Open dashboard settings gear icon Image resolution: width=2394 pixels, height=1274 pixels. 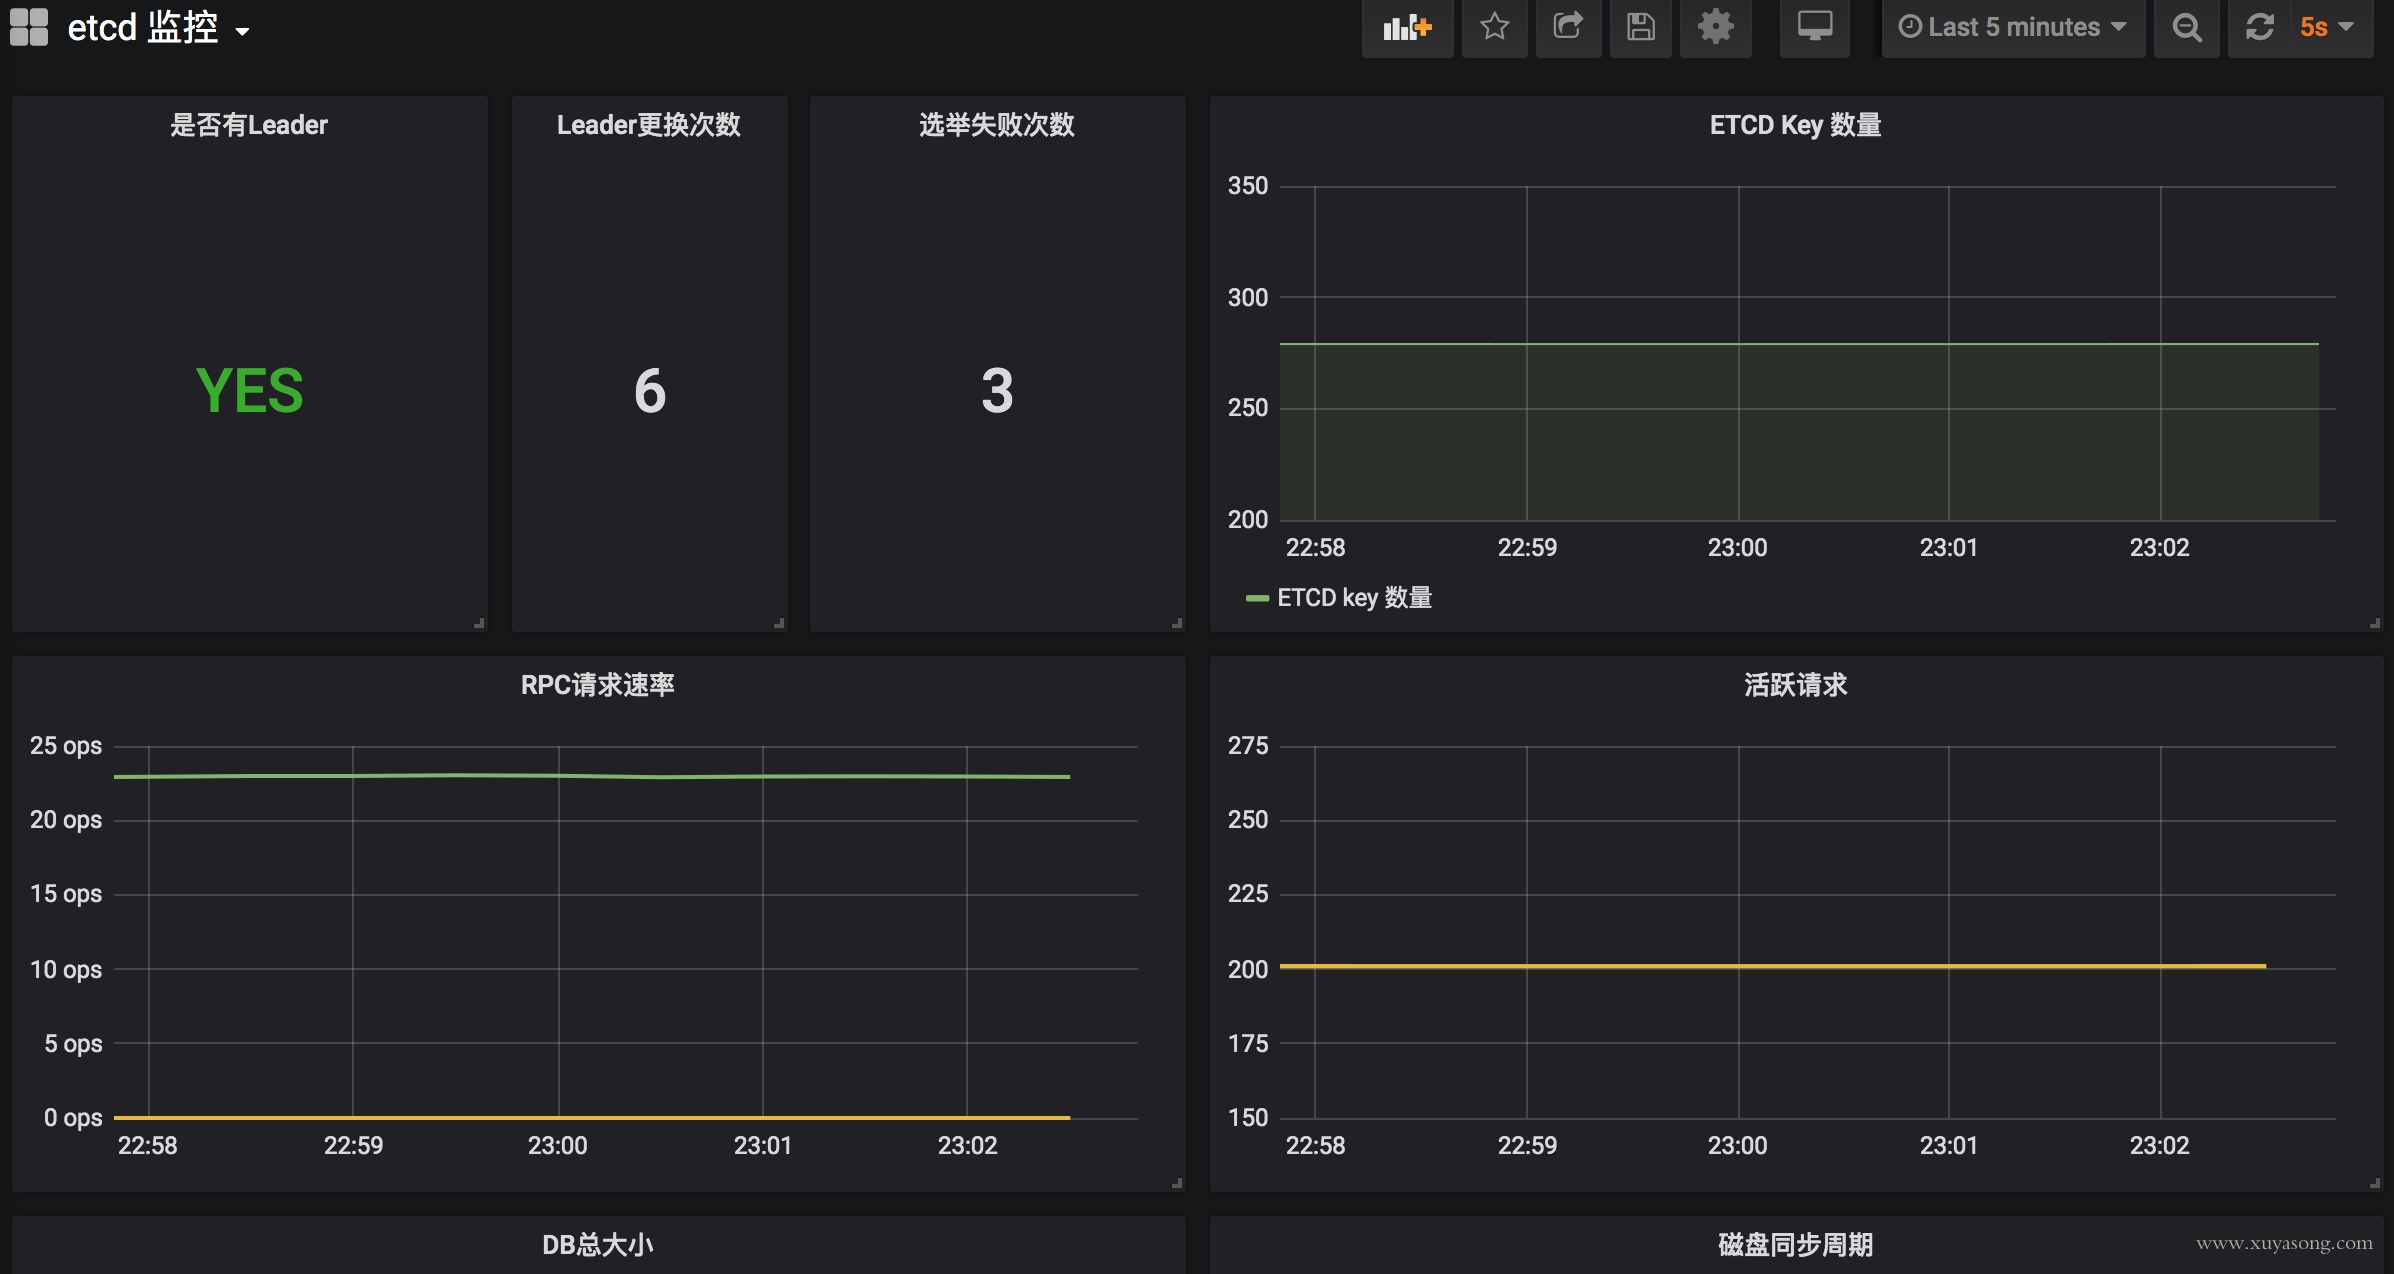click(1715, 27)
